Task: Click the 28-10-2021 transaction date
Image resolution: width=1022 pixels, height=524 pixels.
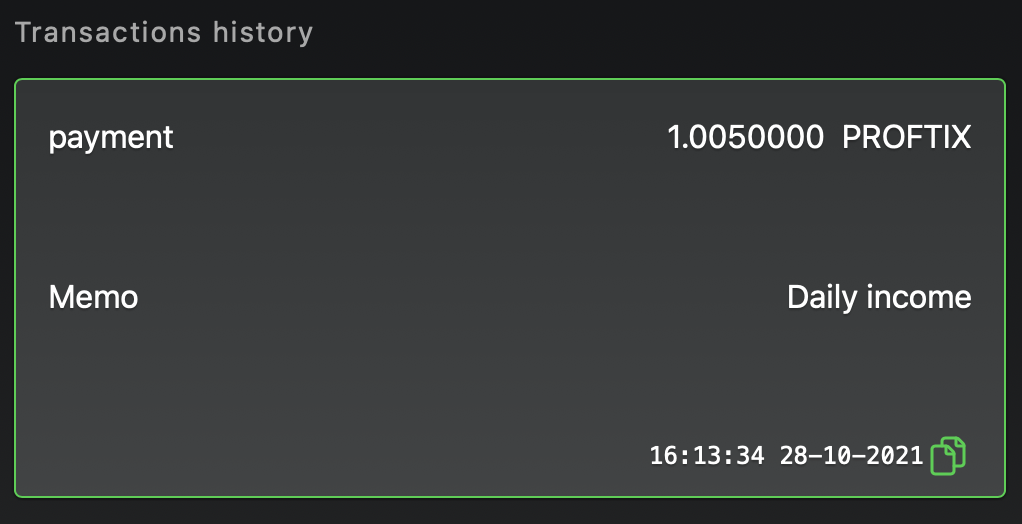Action: click(x=850, y=457)
